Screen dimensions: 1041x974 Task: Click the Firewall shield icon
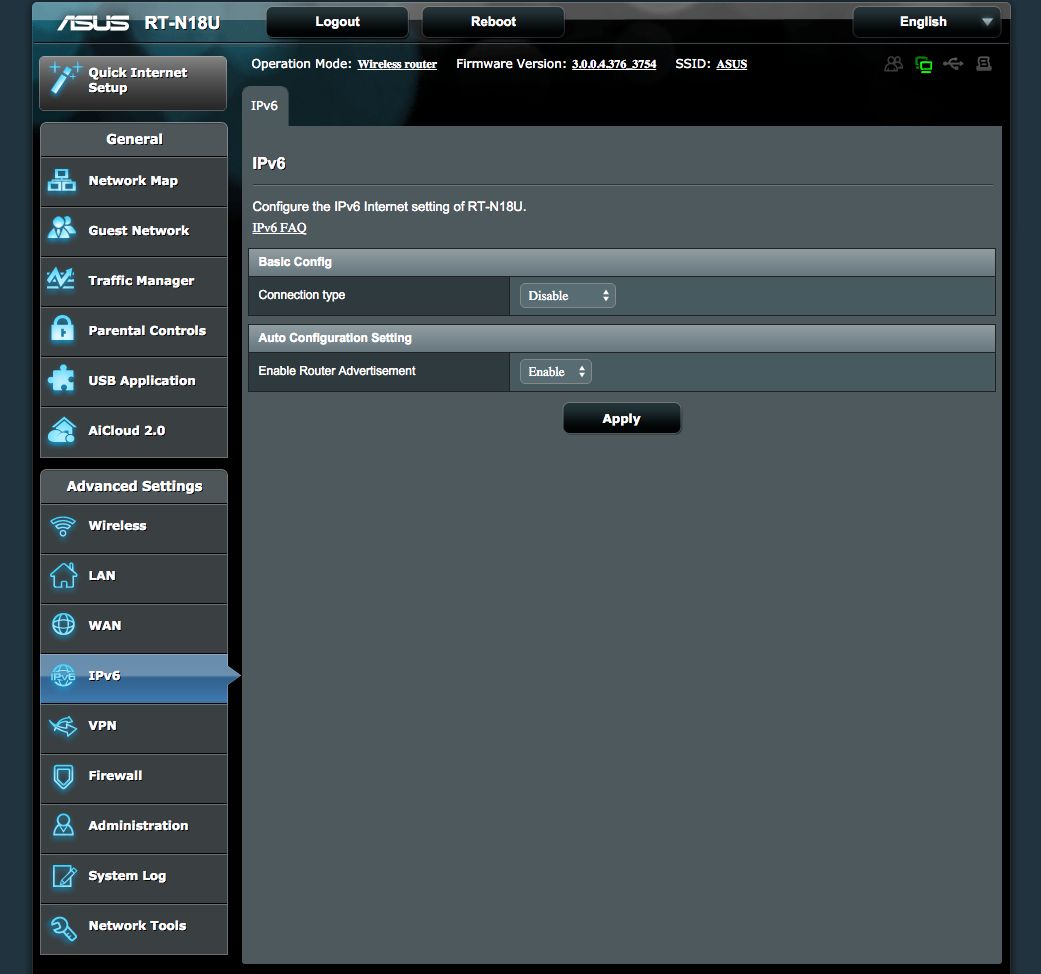point(64,775)
